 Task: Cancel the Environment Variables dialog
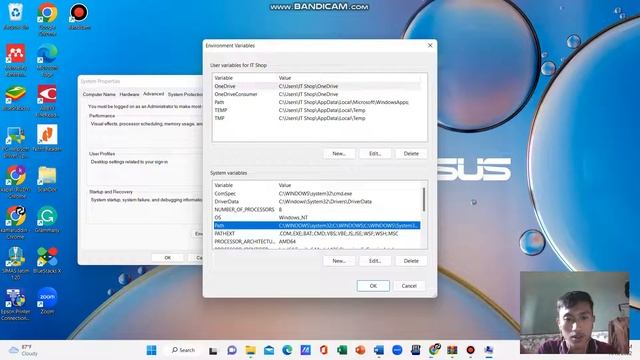pos(409,286)
